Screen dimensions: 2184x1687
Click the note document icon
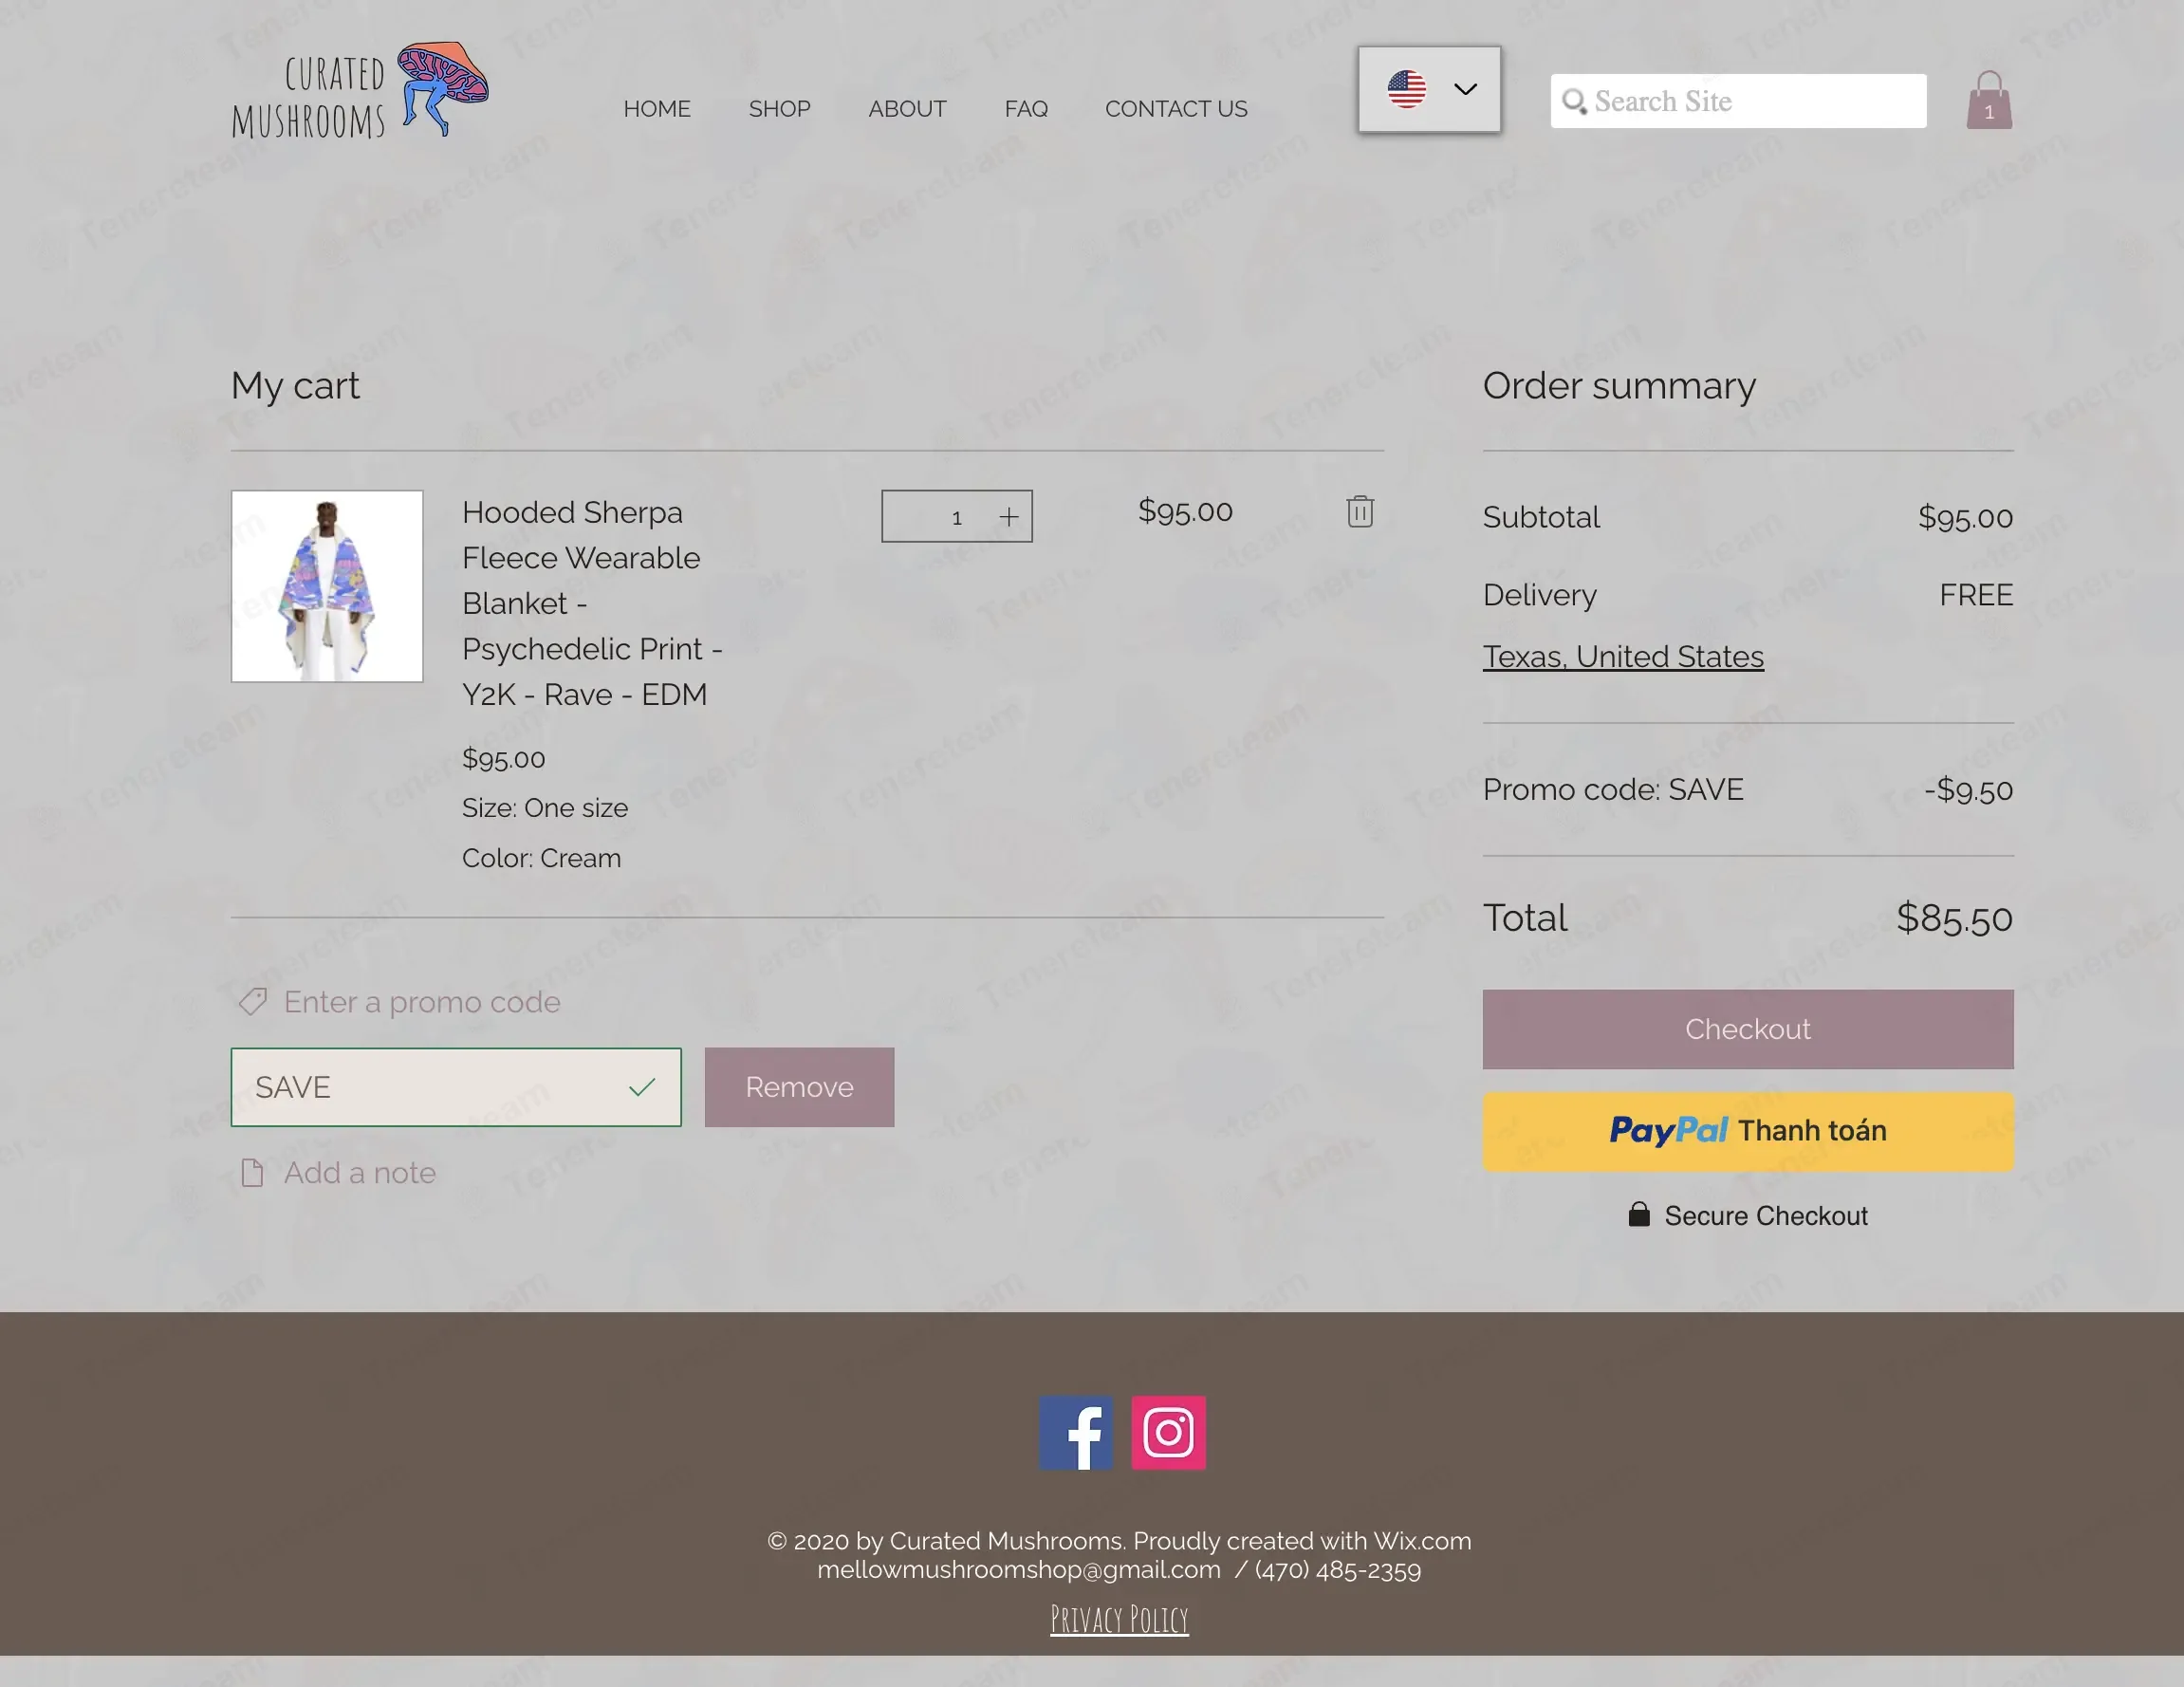[252, 1173]
